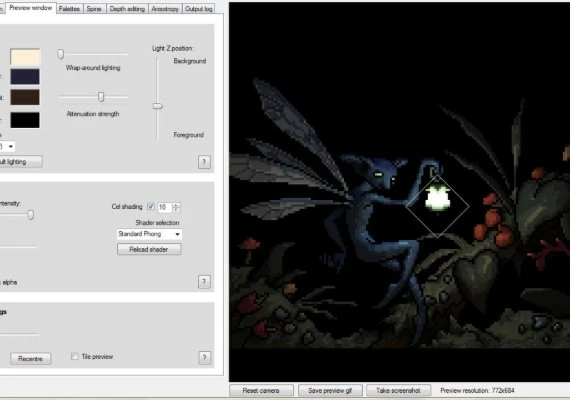Click the cream colored light swatch
Screen dimensions: 570x400
25,57
